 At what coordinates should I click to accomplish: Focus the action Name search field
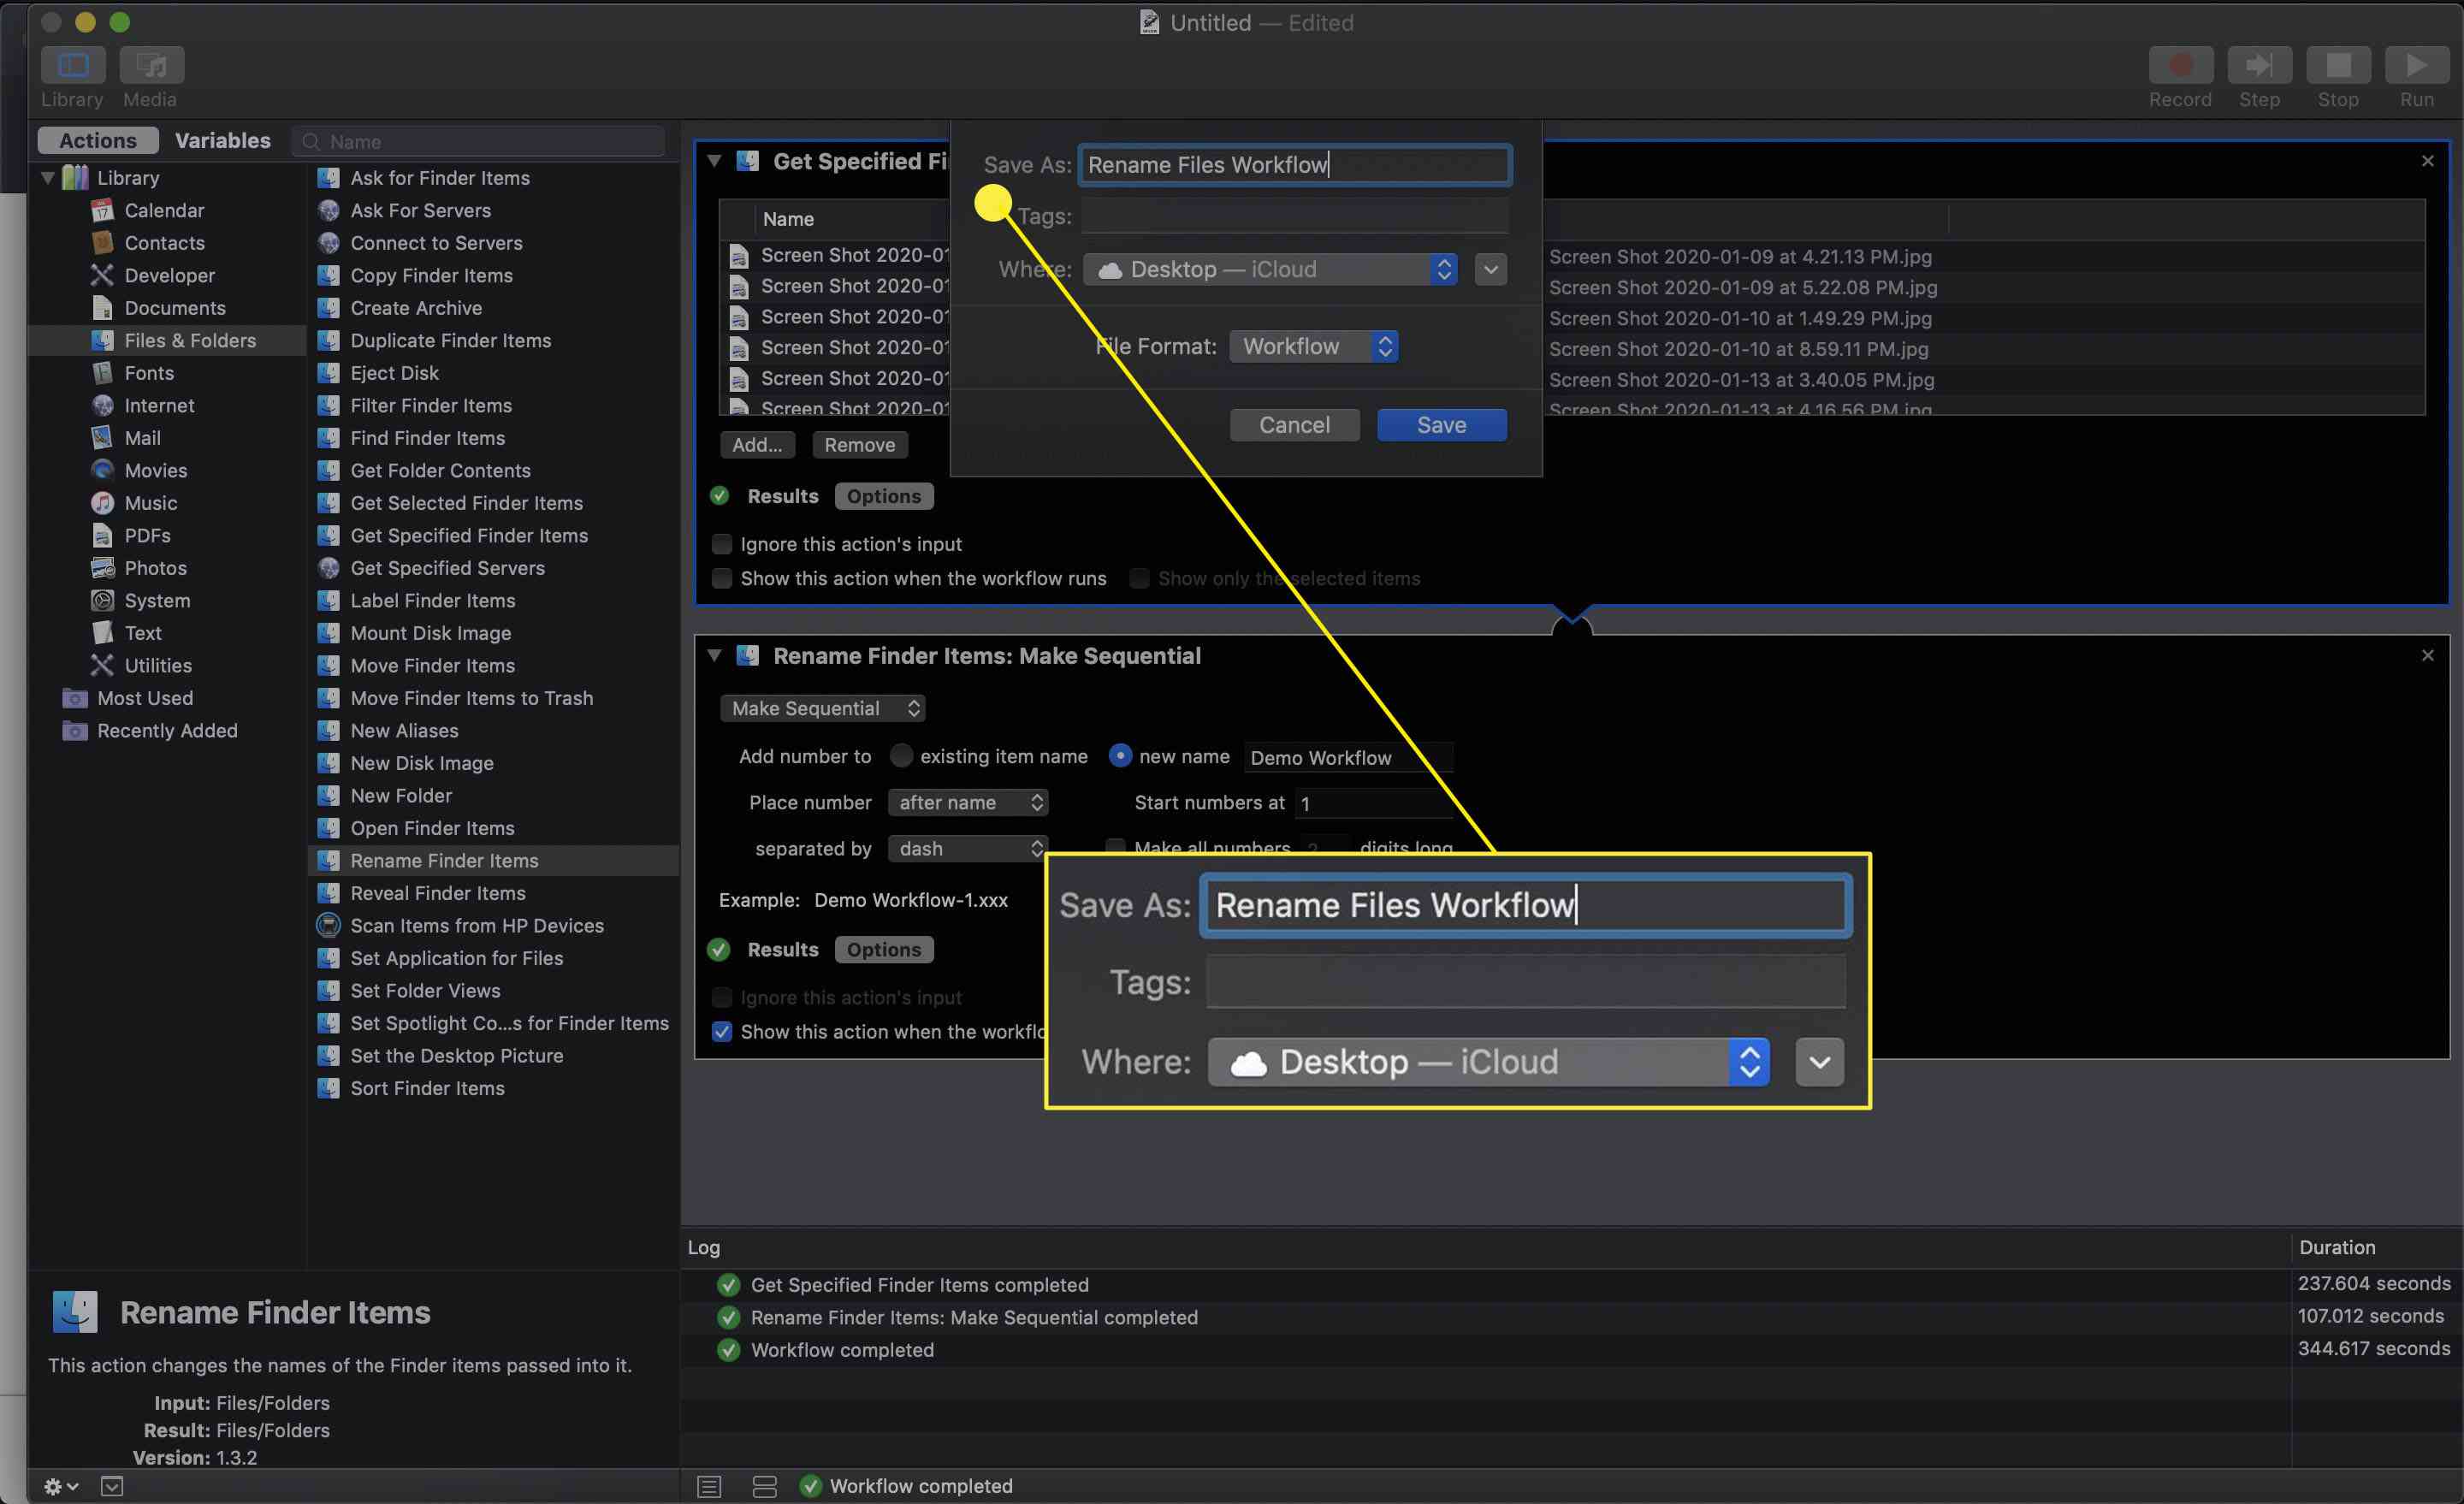click(x=479, y=141)
